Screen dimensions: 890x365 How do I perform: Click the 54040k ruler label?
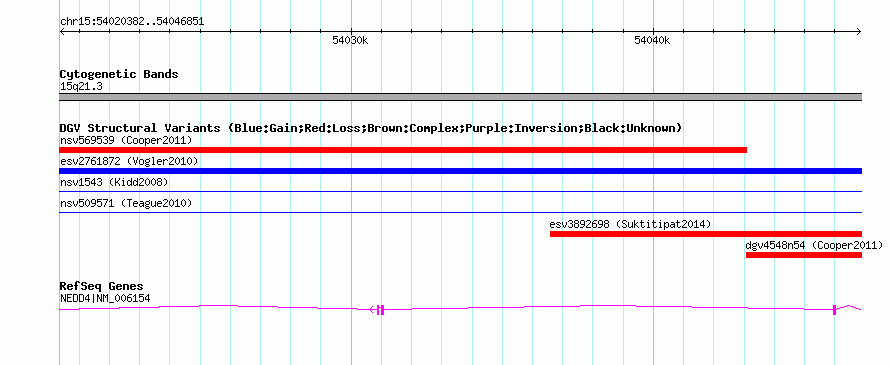(x=652, y=40)
